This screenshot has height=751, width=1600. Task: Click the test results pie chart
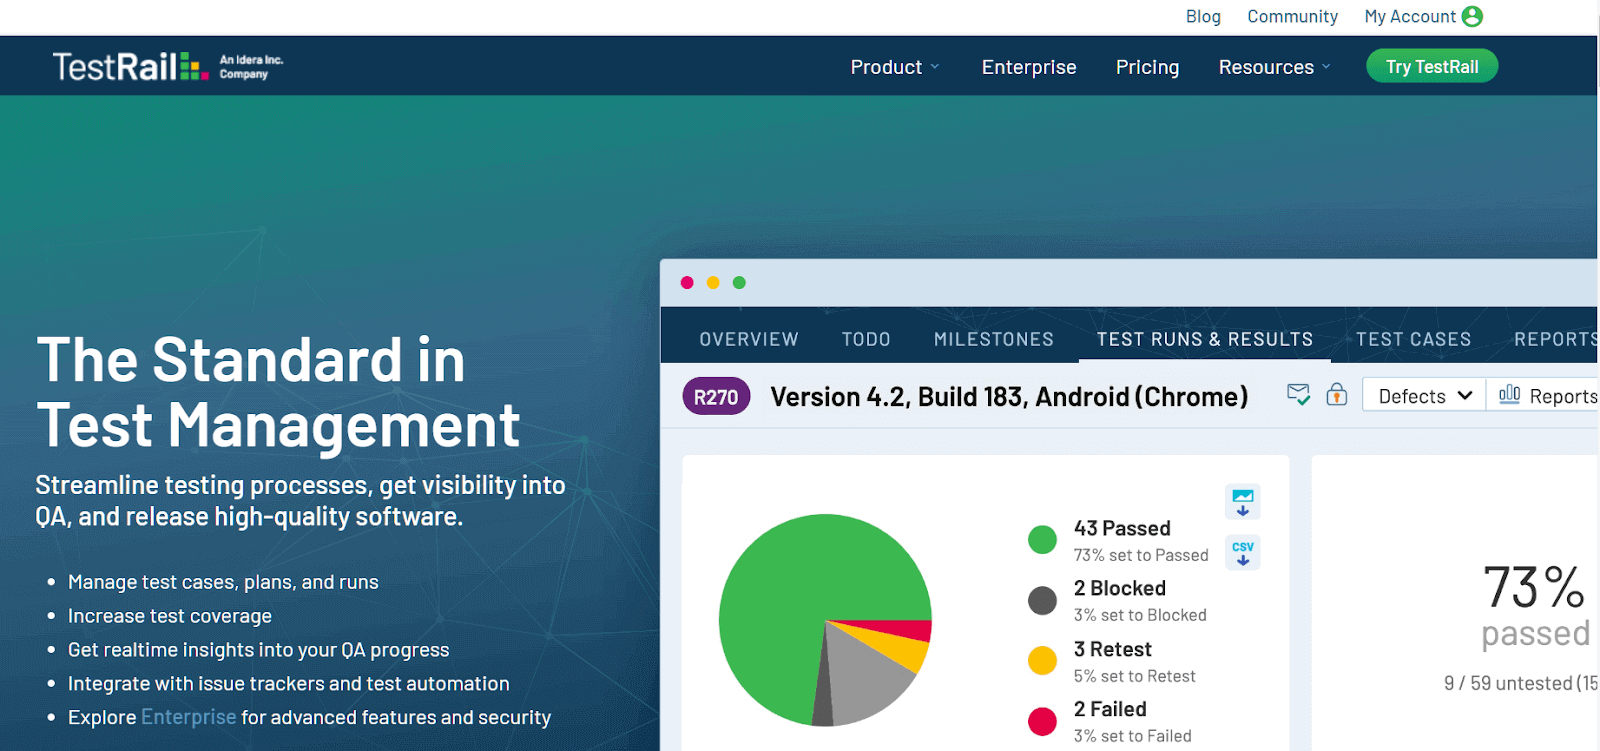[x=825, y=620]
